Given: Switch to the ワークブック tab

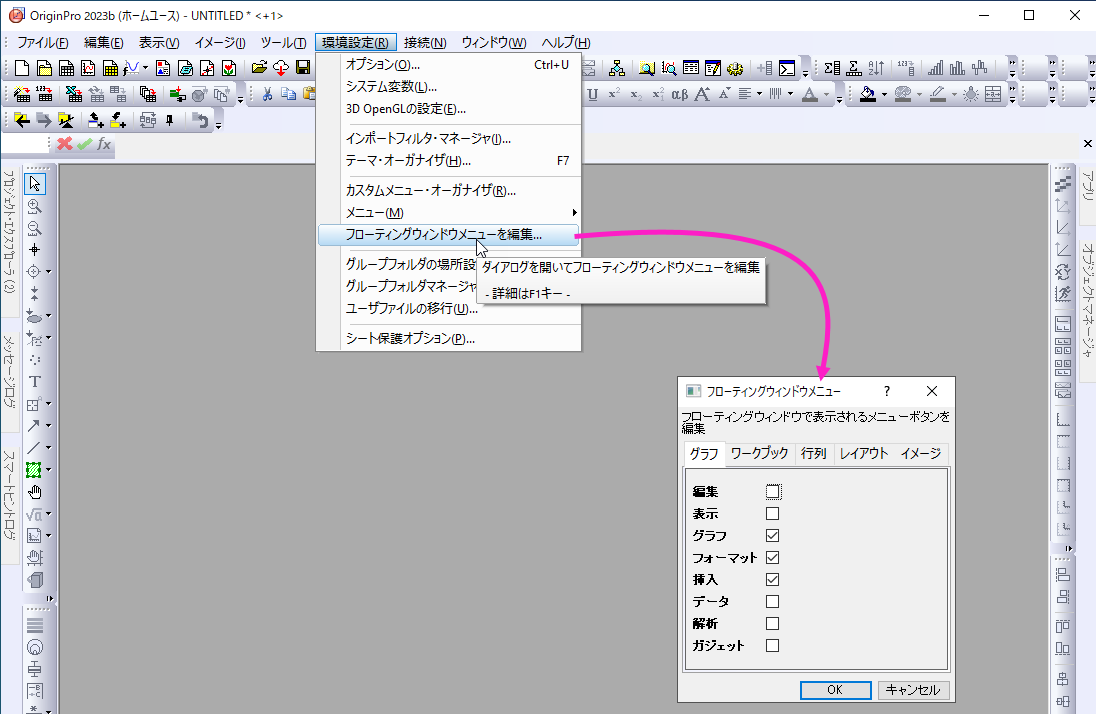Looking at the screenshot, I should coord(759,453).
